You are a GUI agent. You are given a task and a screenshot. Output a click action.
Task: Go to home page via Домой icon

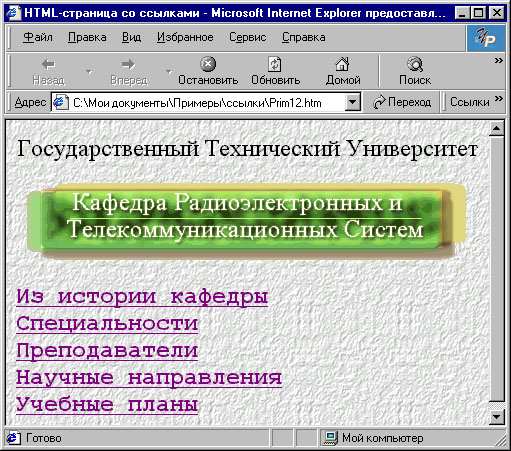coord(342,64)
